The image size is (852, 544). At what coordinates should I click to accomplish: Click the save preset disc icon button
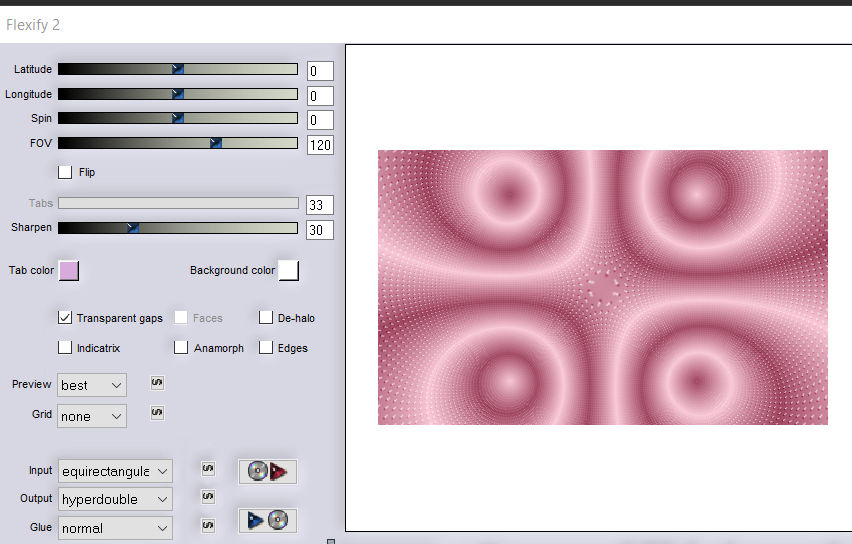(267, 520)
